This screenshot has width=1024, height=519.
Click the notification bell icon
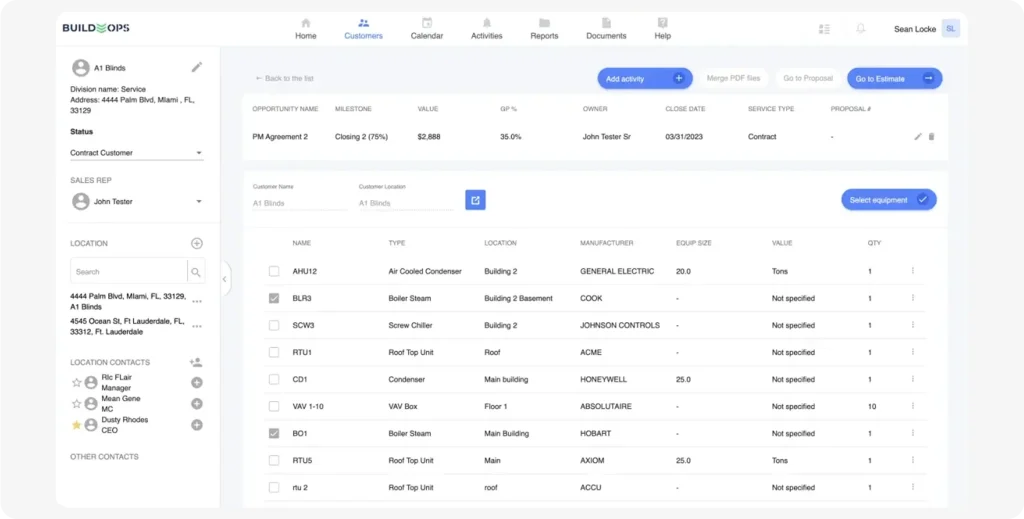pyautogui.click(x=860, y=29)
